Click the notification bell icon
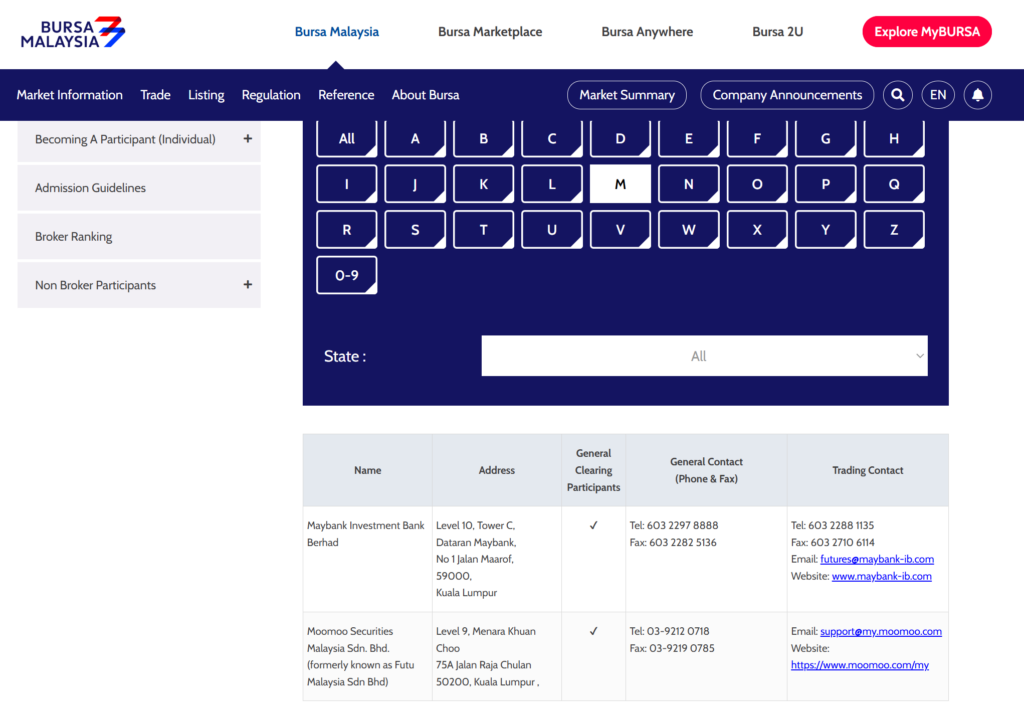This screenshot has height=708, width=1024. (978, 95)
